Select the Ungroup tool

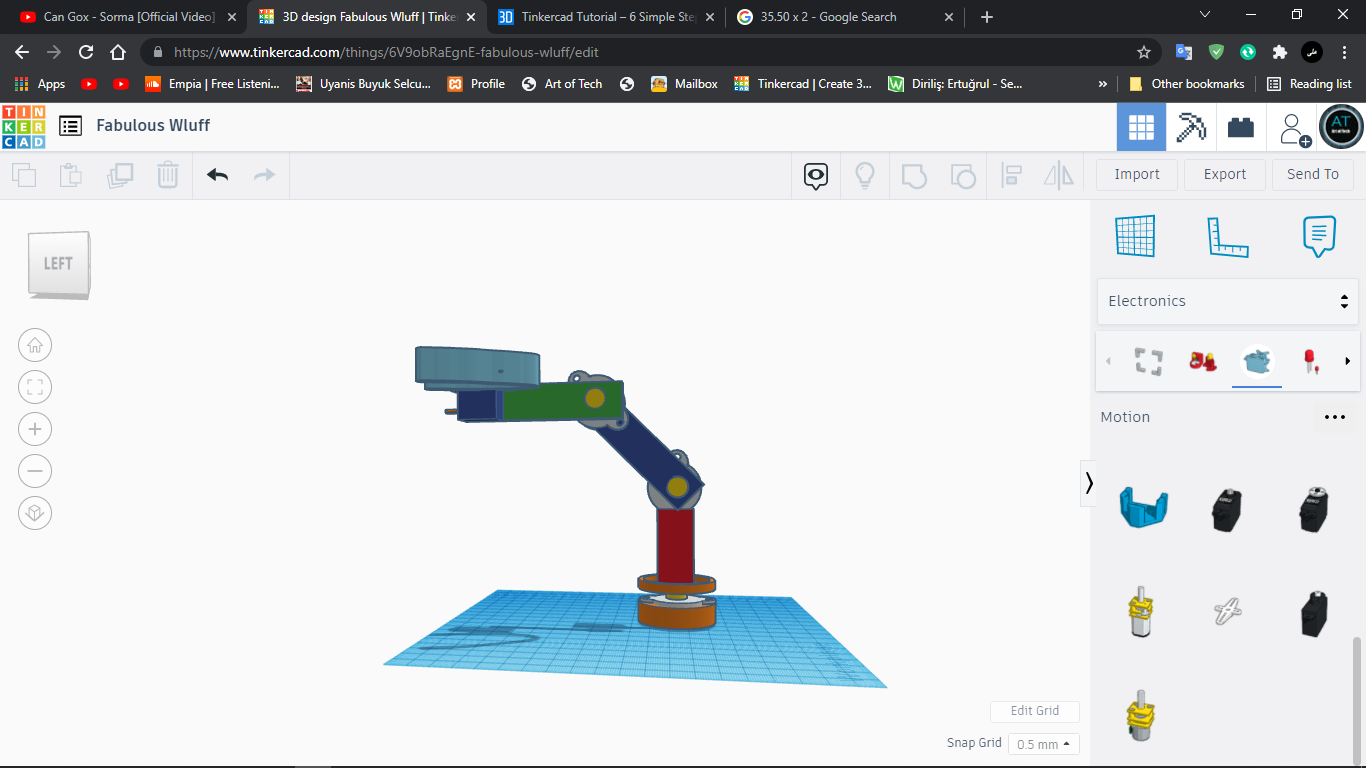pos(962,175)
